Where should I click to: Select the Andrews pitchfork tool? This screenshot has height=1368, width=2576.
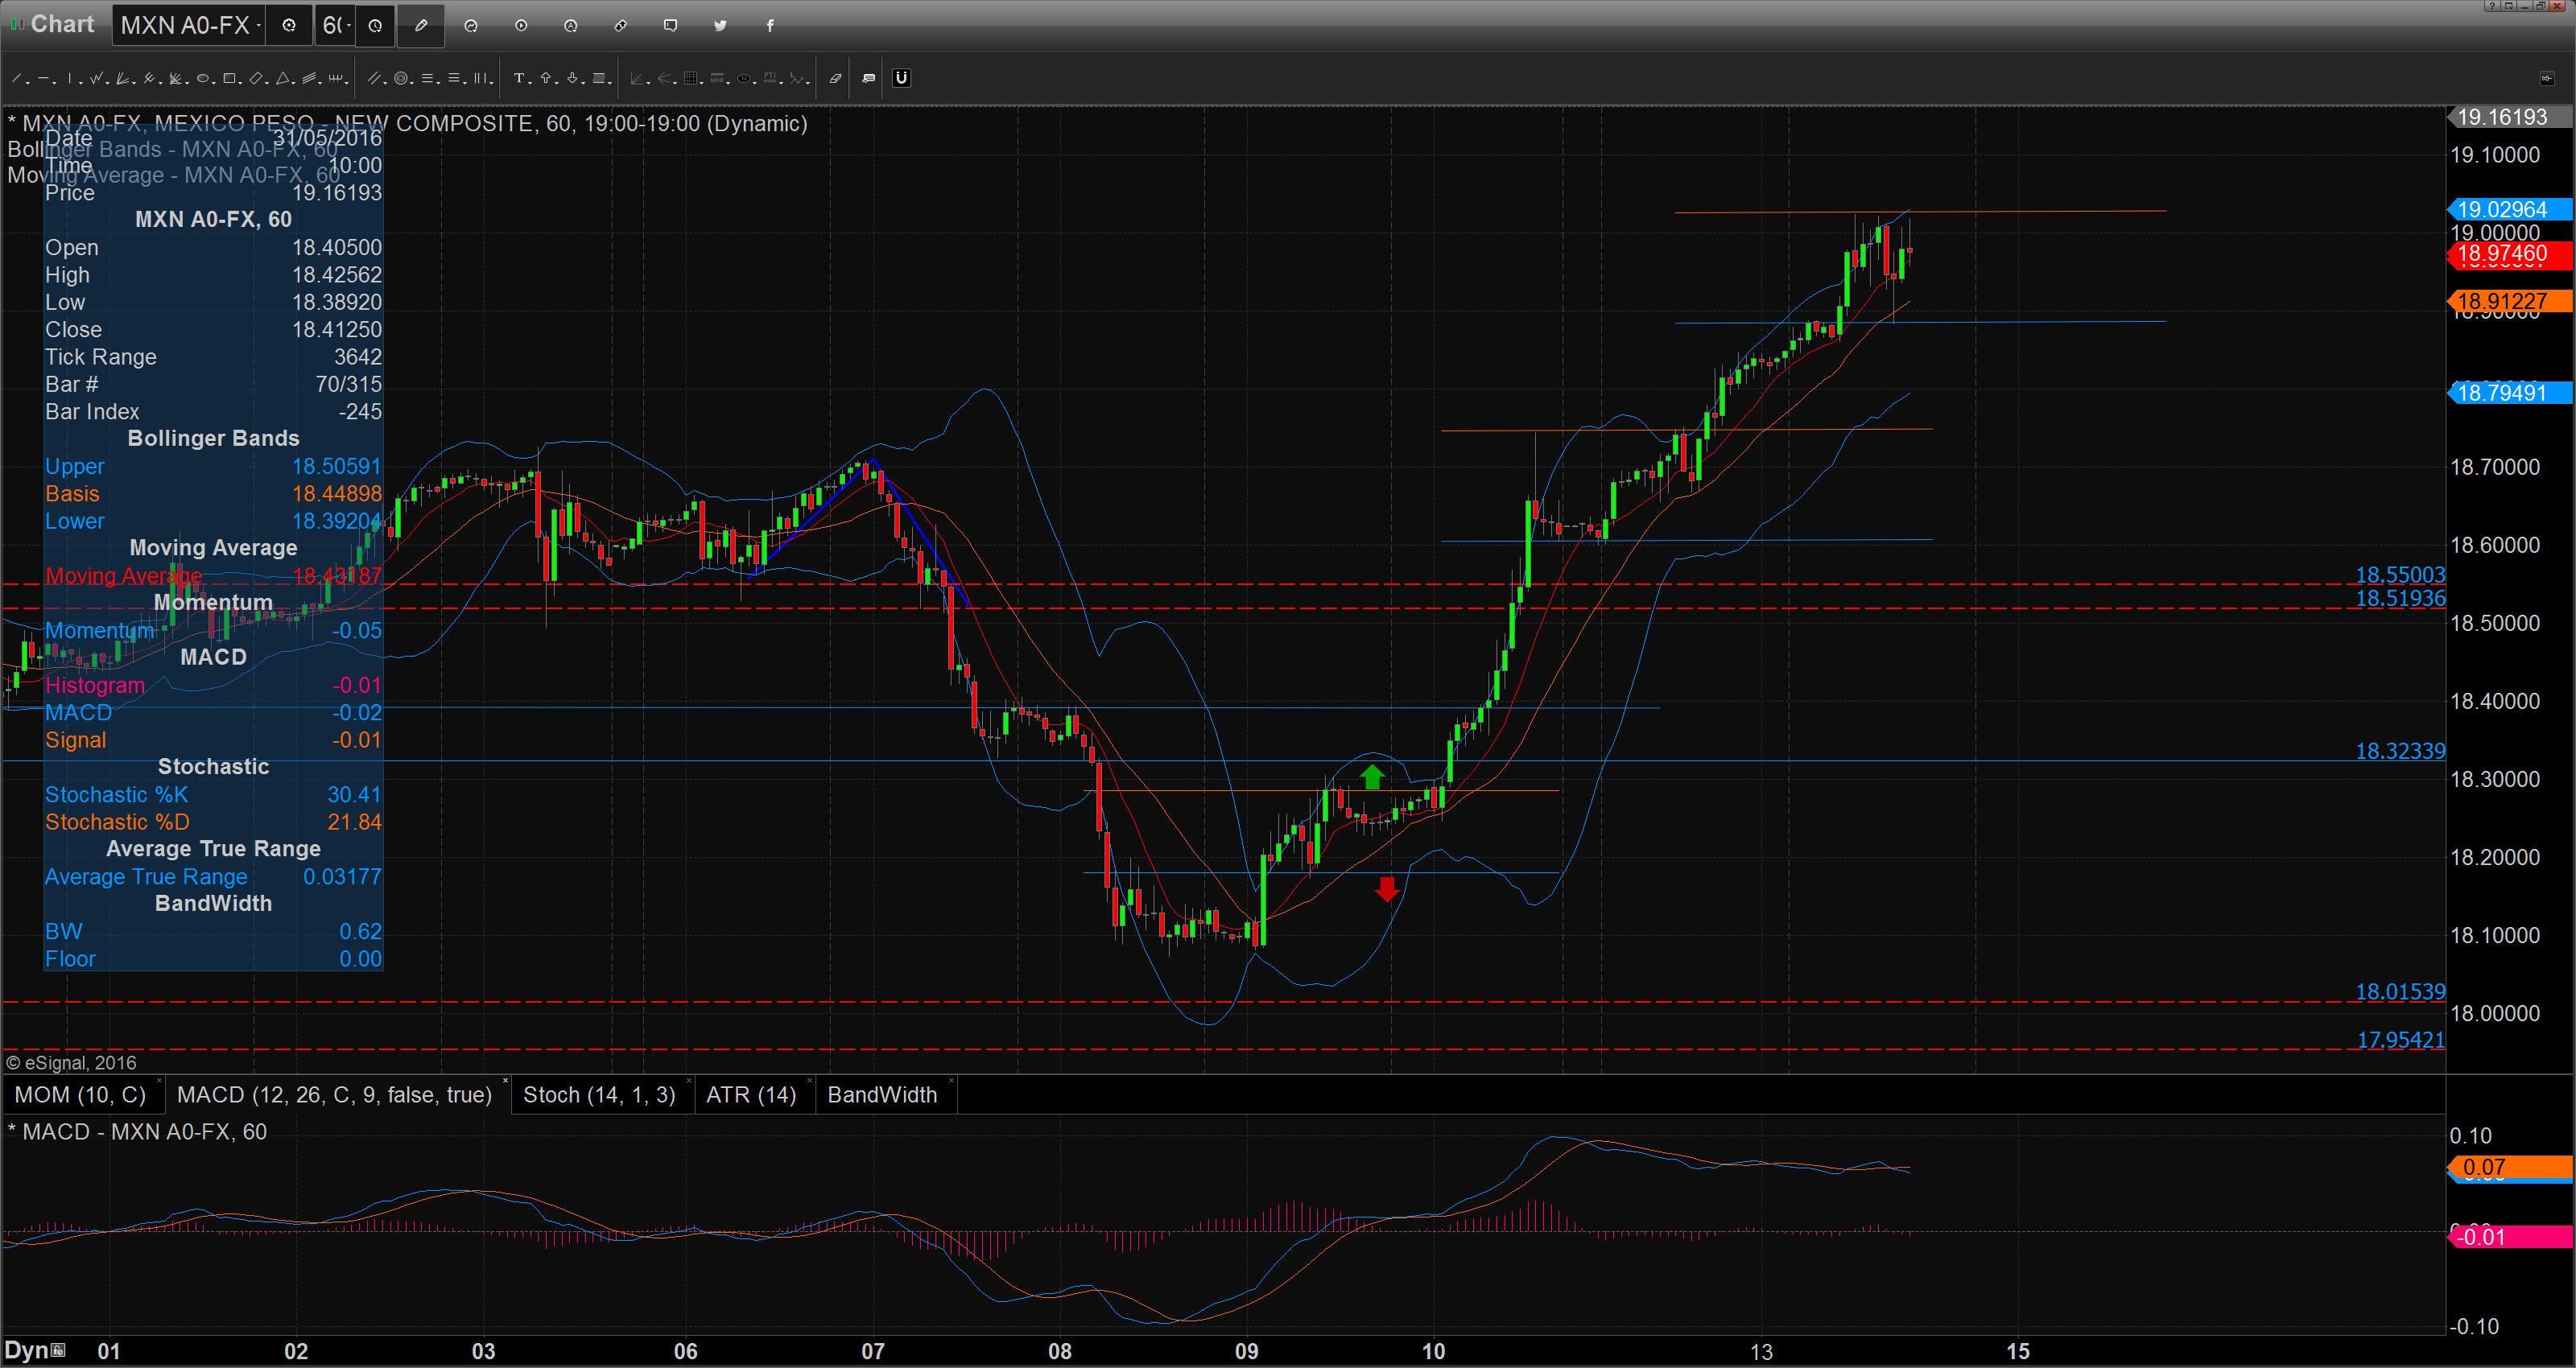(149, 78)
